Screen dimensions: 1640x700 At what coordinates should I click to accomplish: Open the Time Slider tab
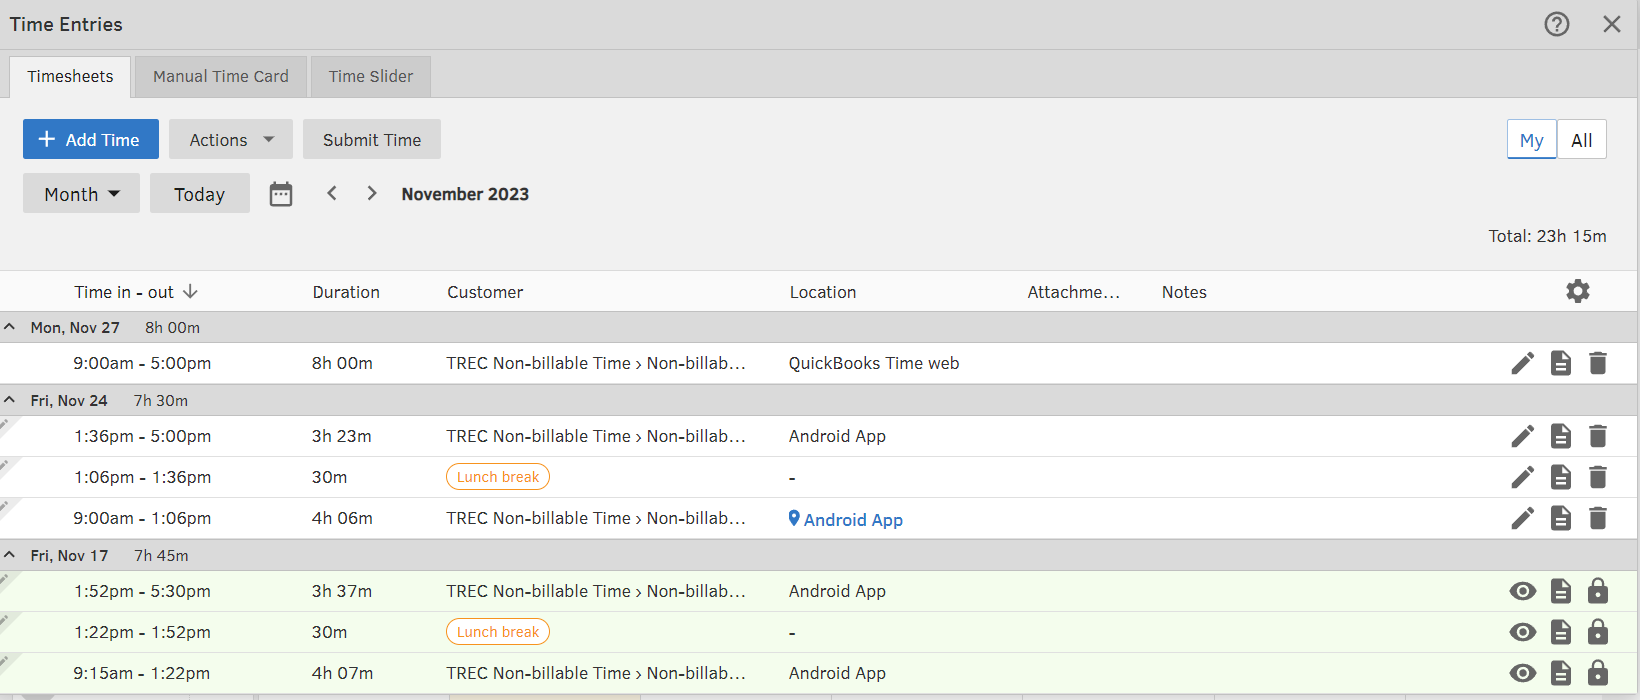click(x=370, y=76)
